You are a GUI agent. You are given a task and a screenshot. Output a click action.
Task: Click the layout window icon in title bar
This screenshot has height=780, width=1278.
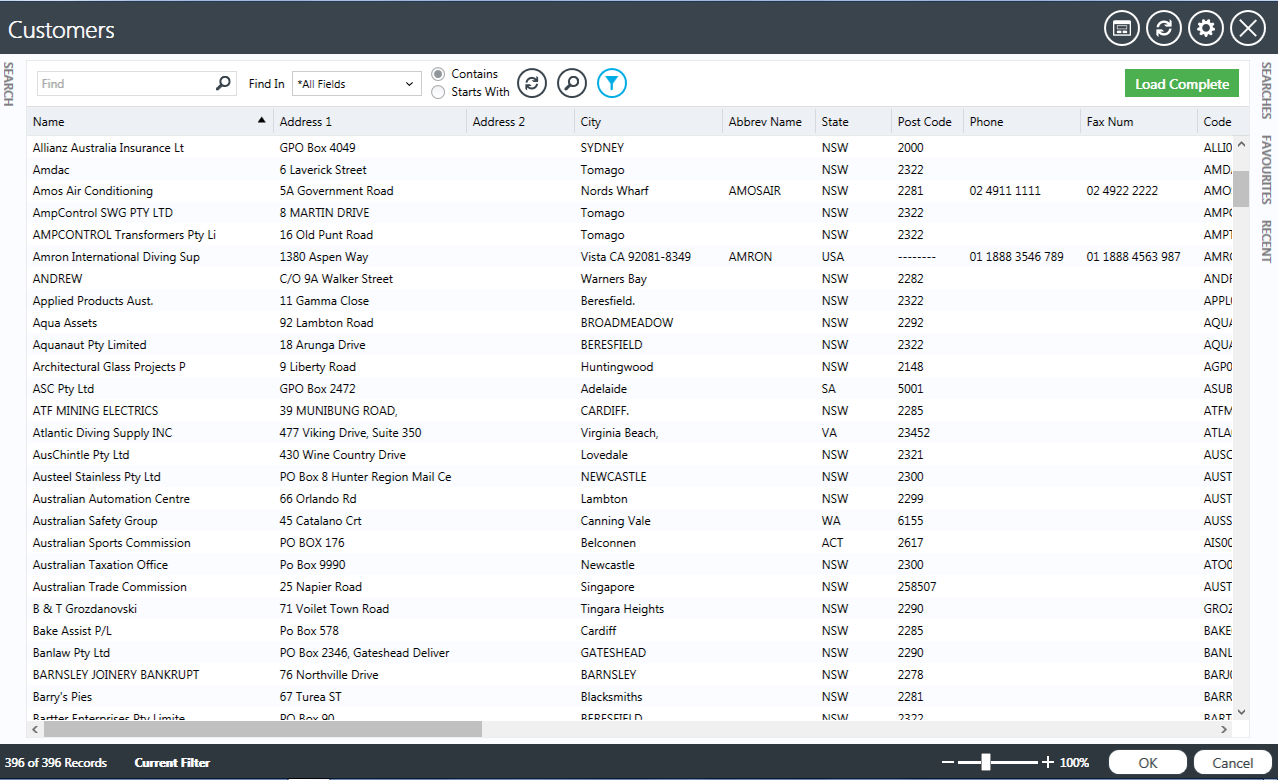[1122, 29]
